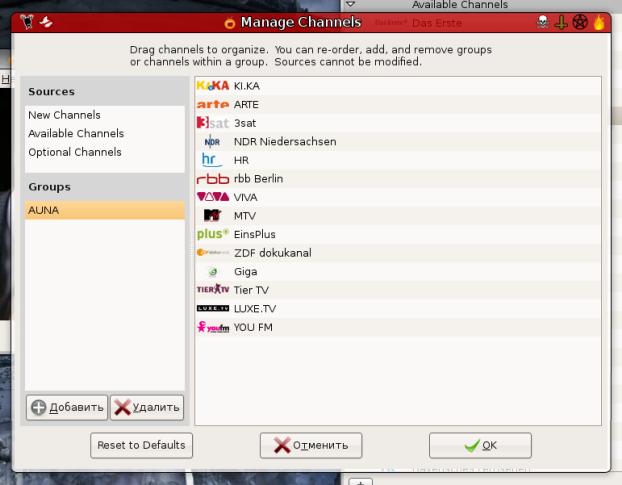
Task: Select the rbb Berlin channel name
Action: click(x=258, y=179)
